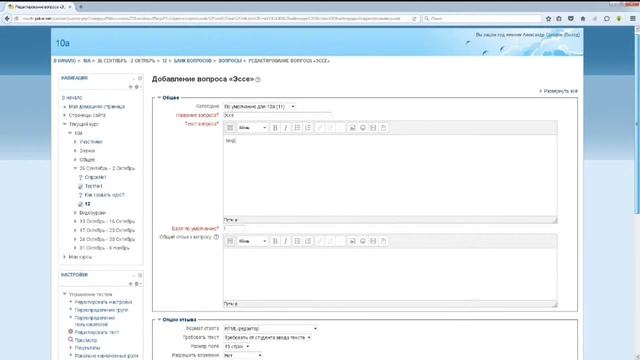Click Развернуть всё link

click(x=559, y=91)
